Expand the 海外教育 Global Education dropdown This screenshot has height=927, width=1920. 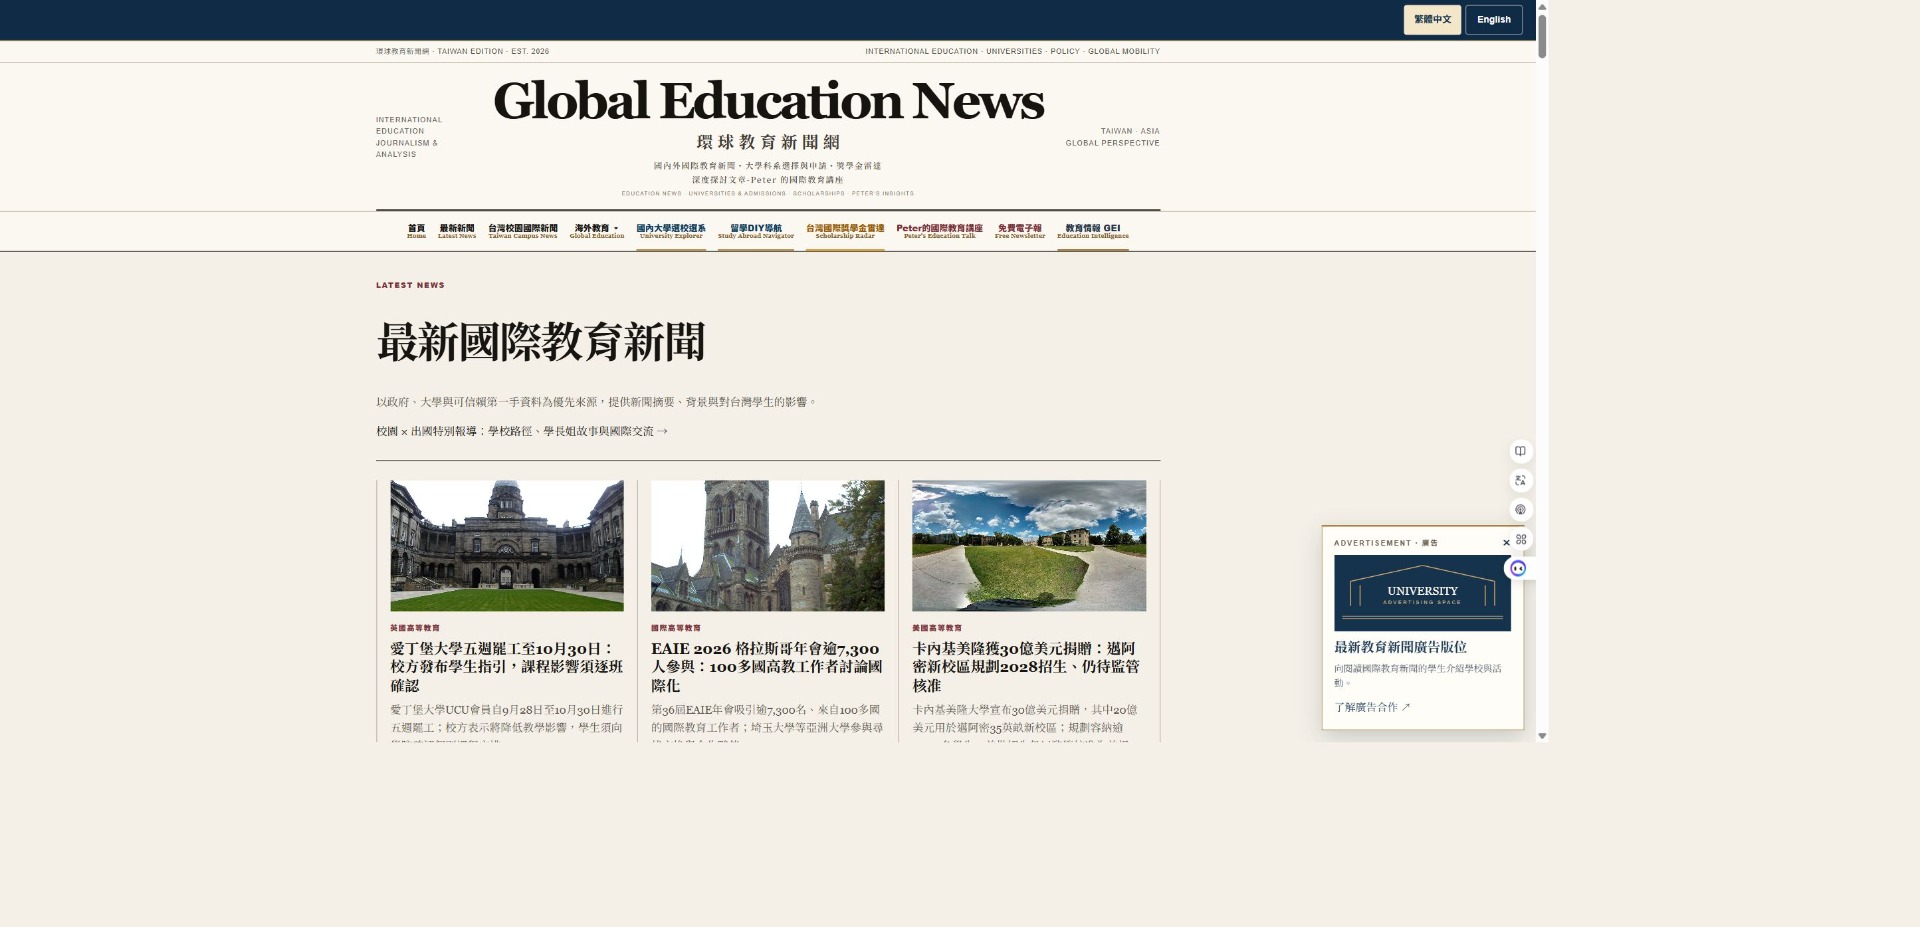pos(597,231)
